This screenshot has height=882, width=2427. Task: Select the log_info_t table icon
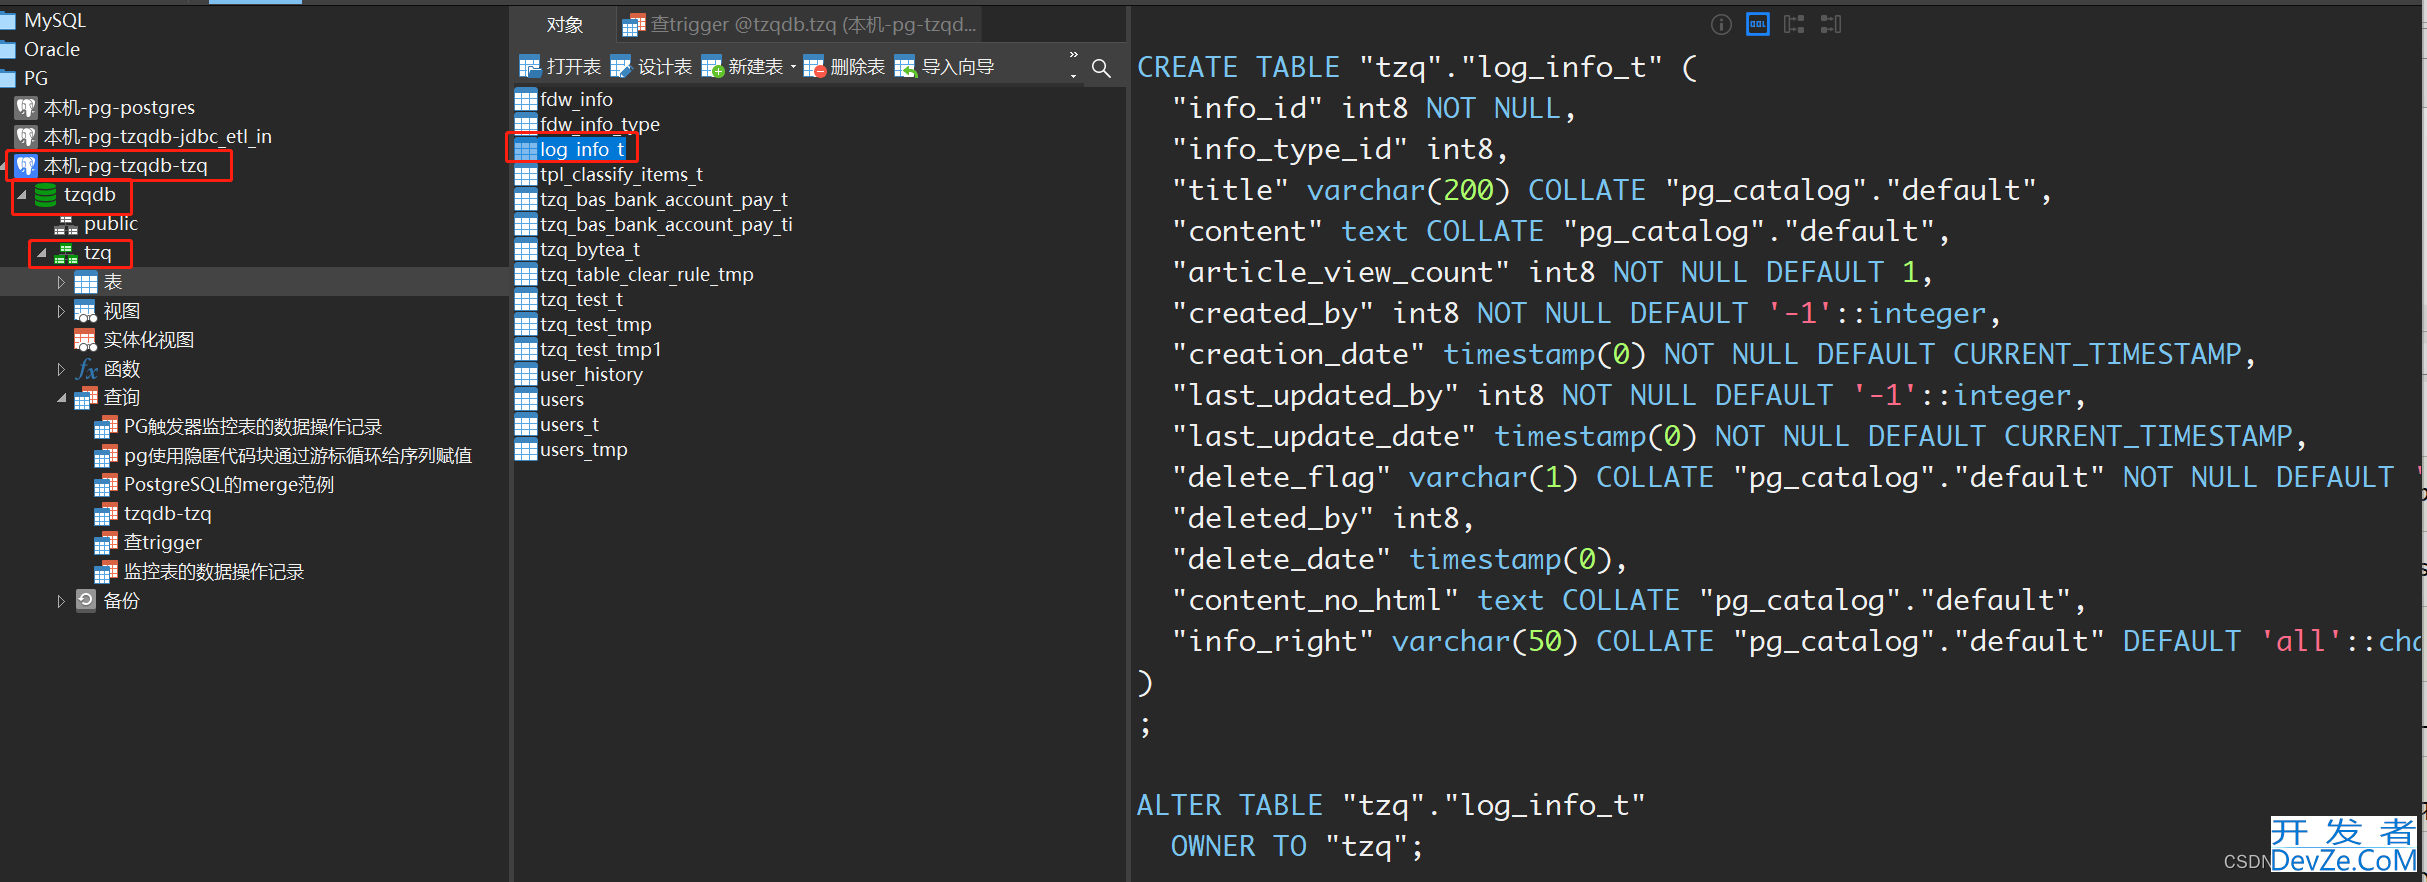coord(526,150)
